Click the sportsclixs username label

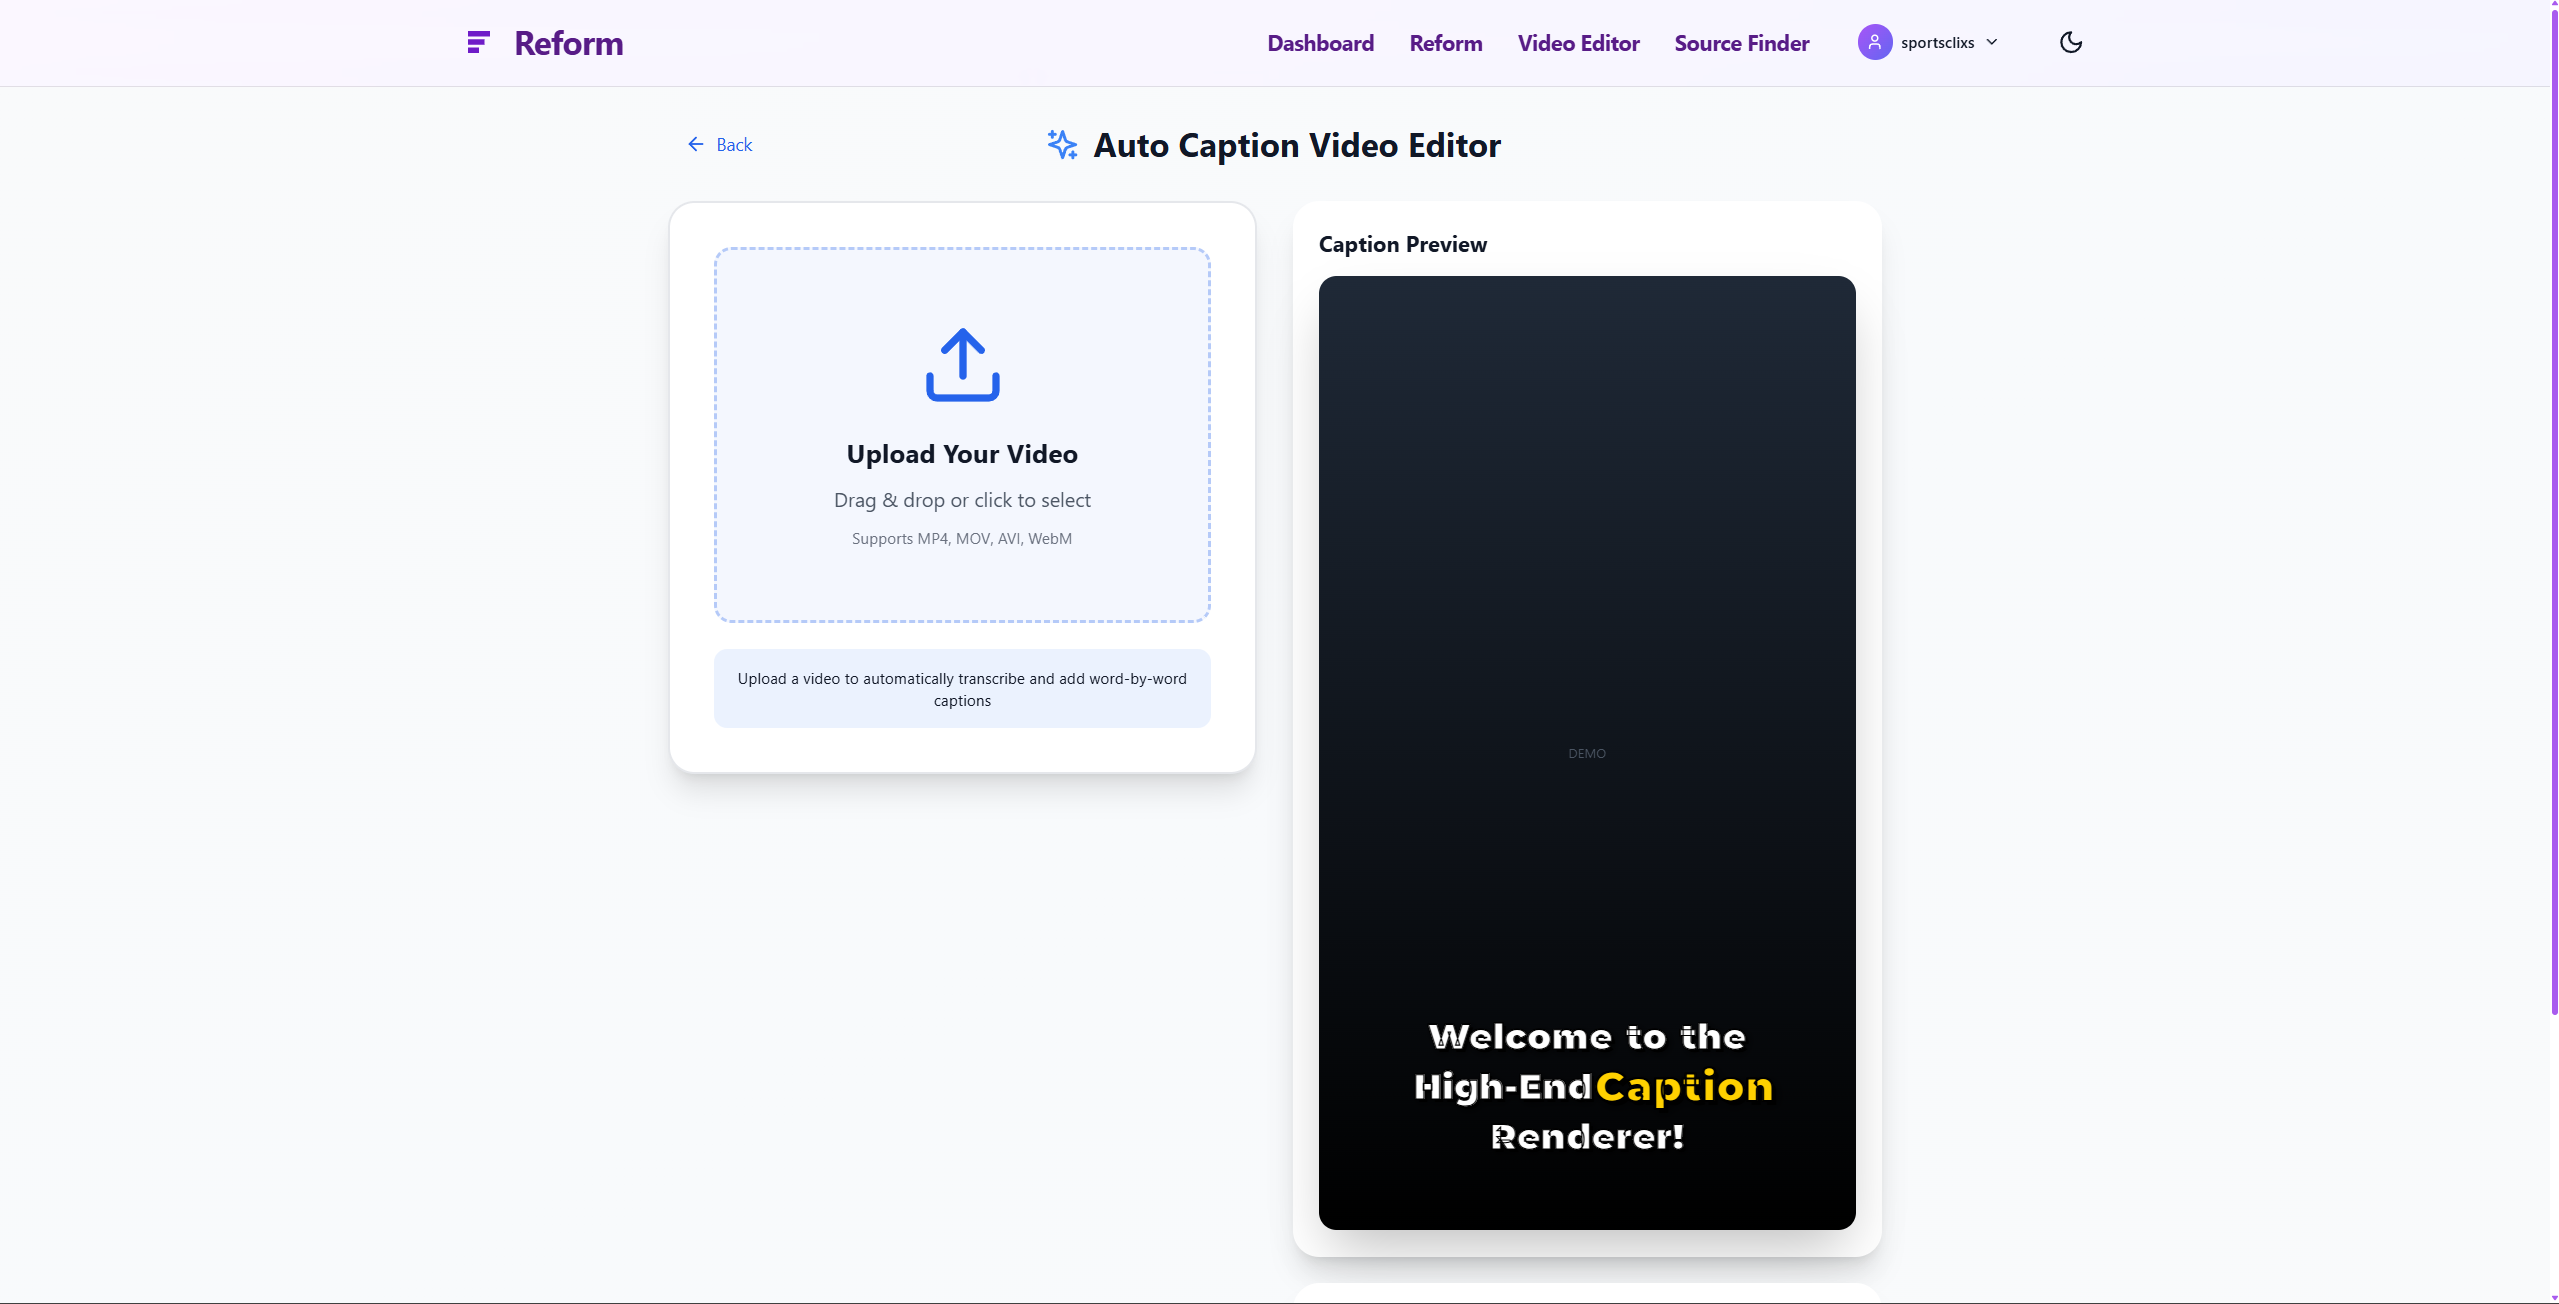1937,43
